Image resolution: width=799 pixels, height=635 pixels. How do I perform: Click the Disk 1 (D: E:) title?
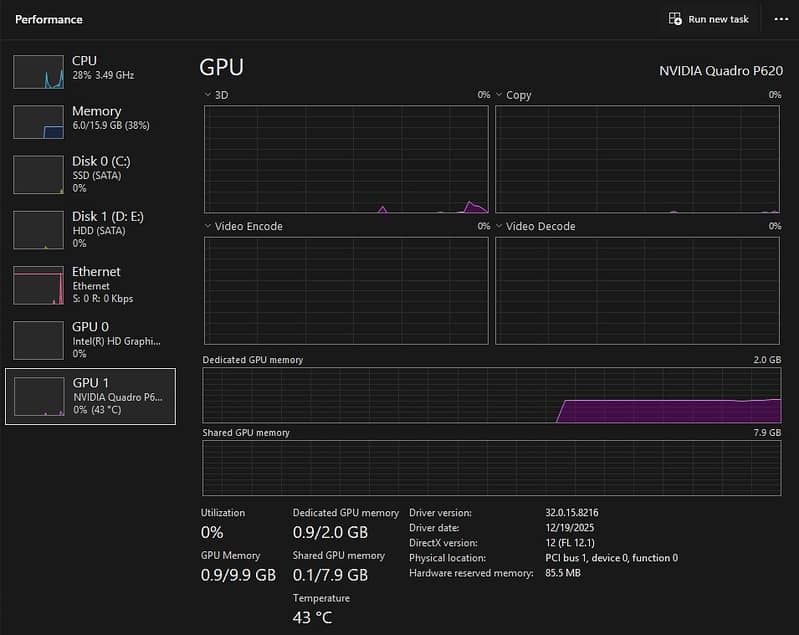(108, 216)
